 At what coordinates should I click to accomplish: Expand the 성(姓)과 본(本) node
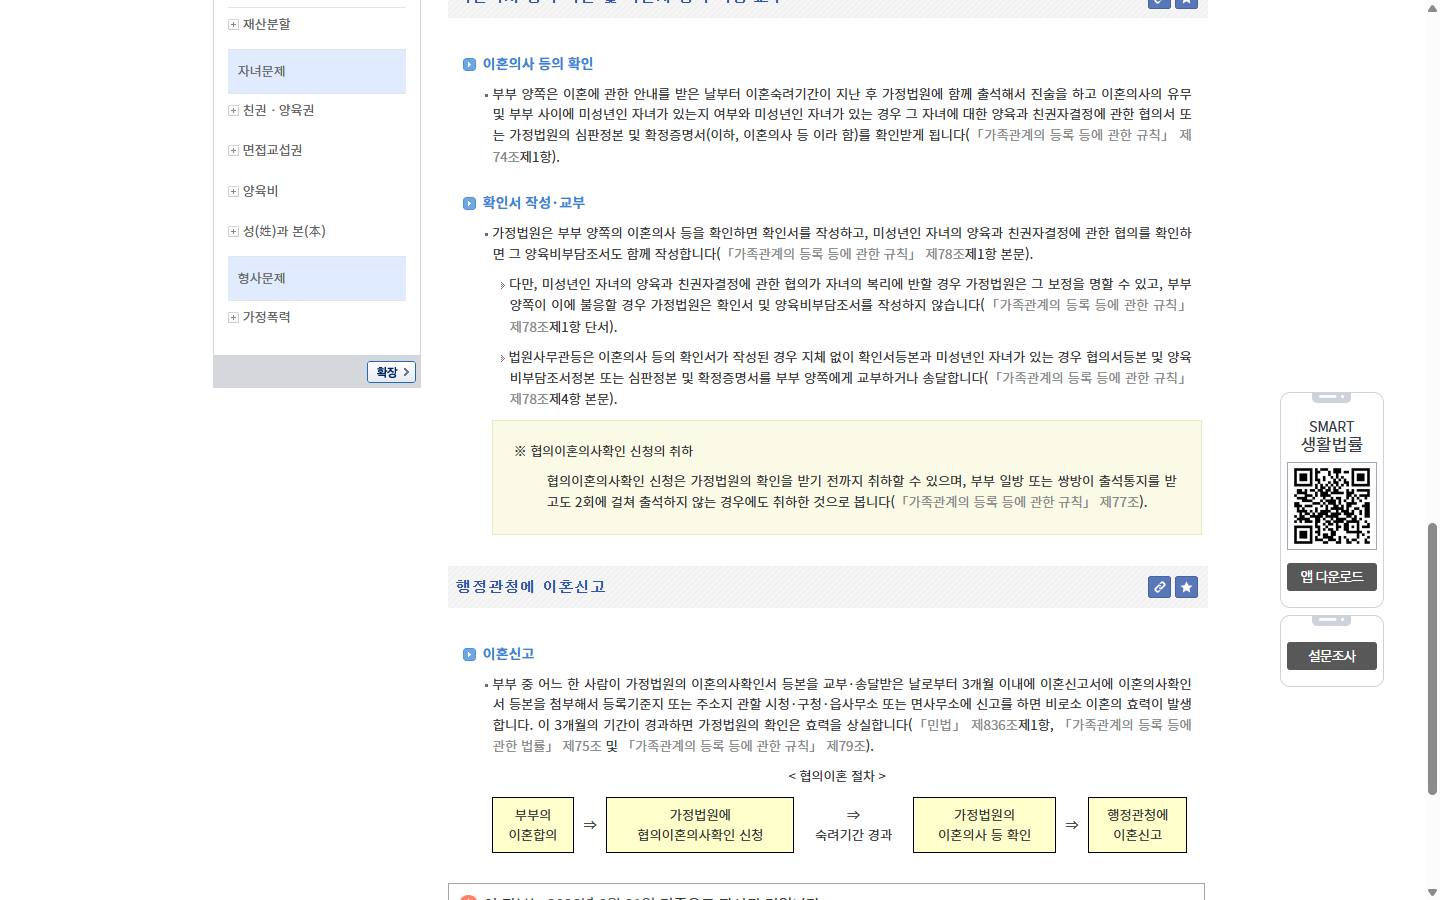click(x=233, y=231)
